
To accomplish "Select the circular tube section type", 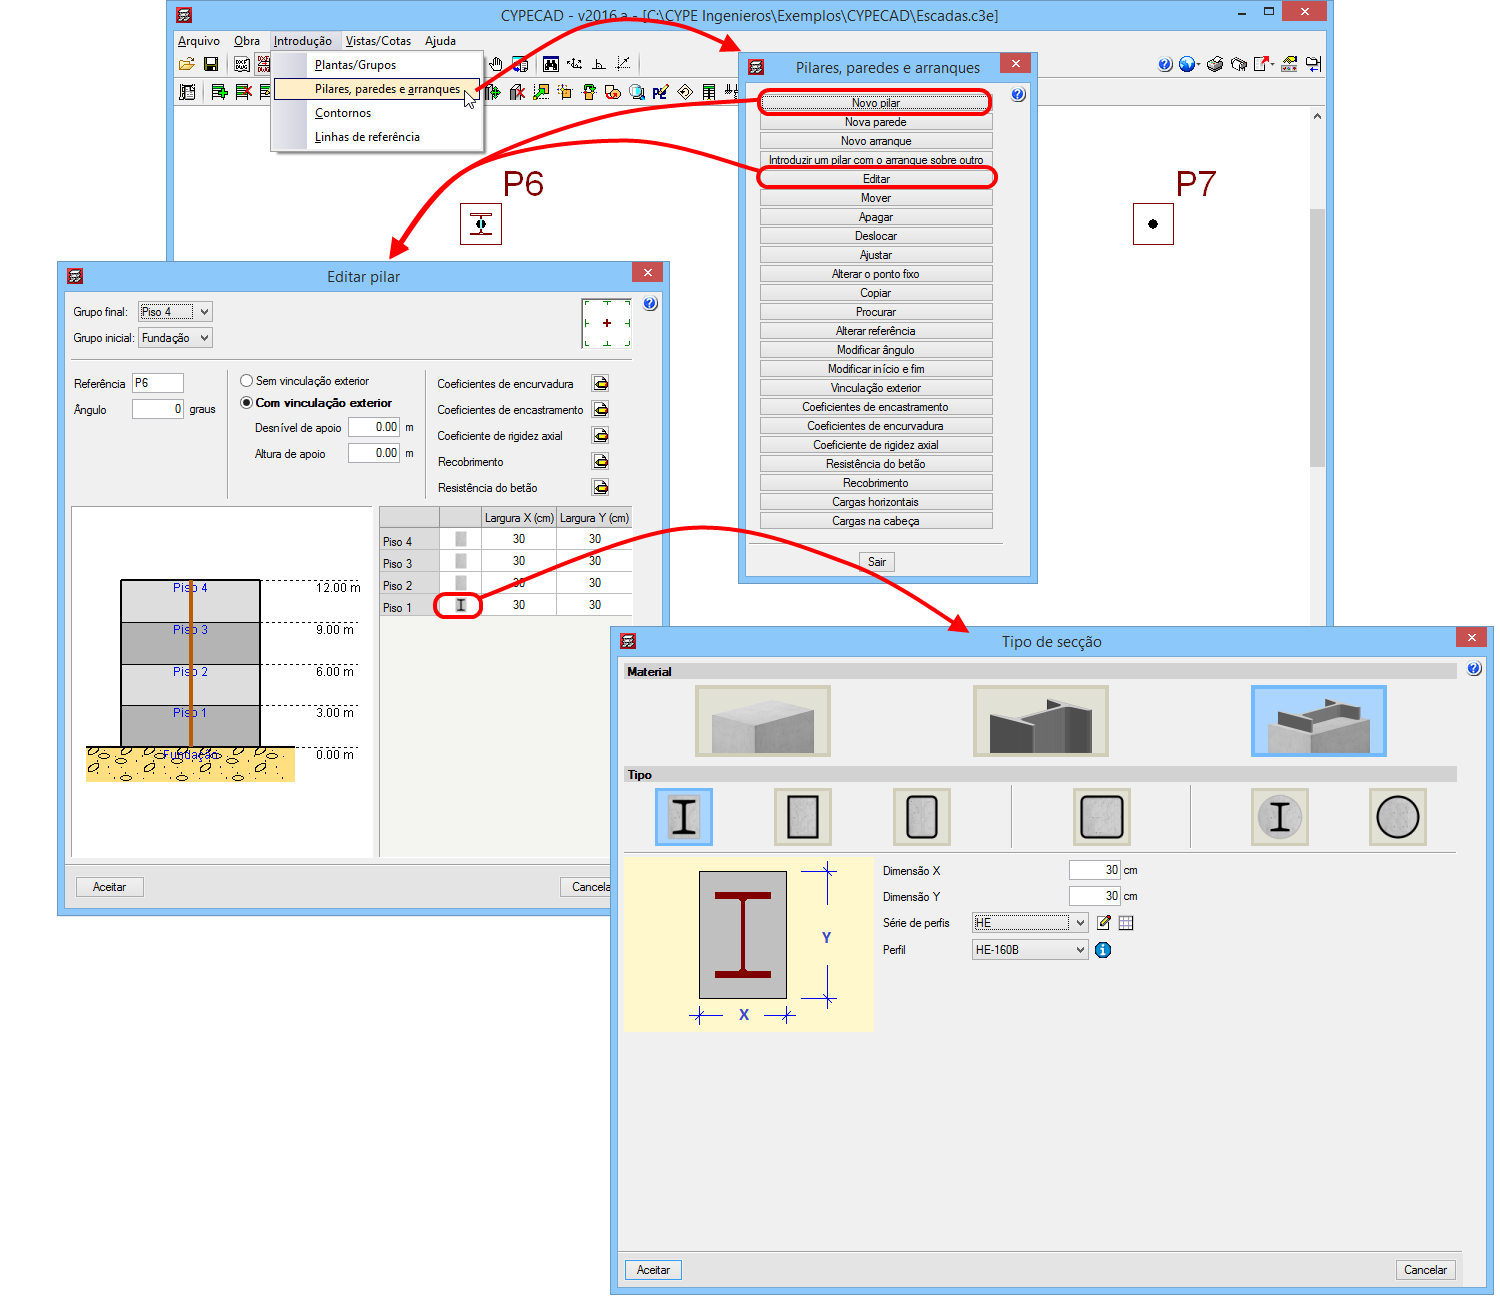I will tap(1398, 817).
